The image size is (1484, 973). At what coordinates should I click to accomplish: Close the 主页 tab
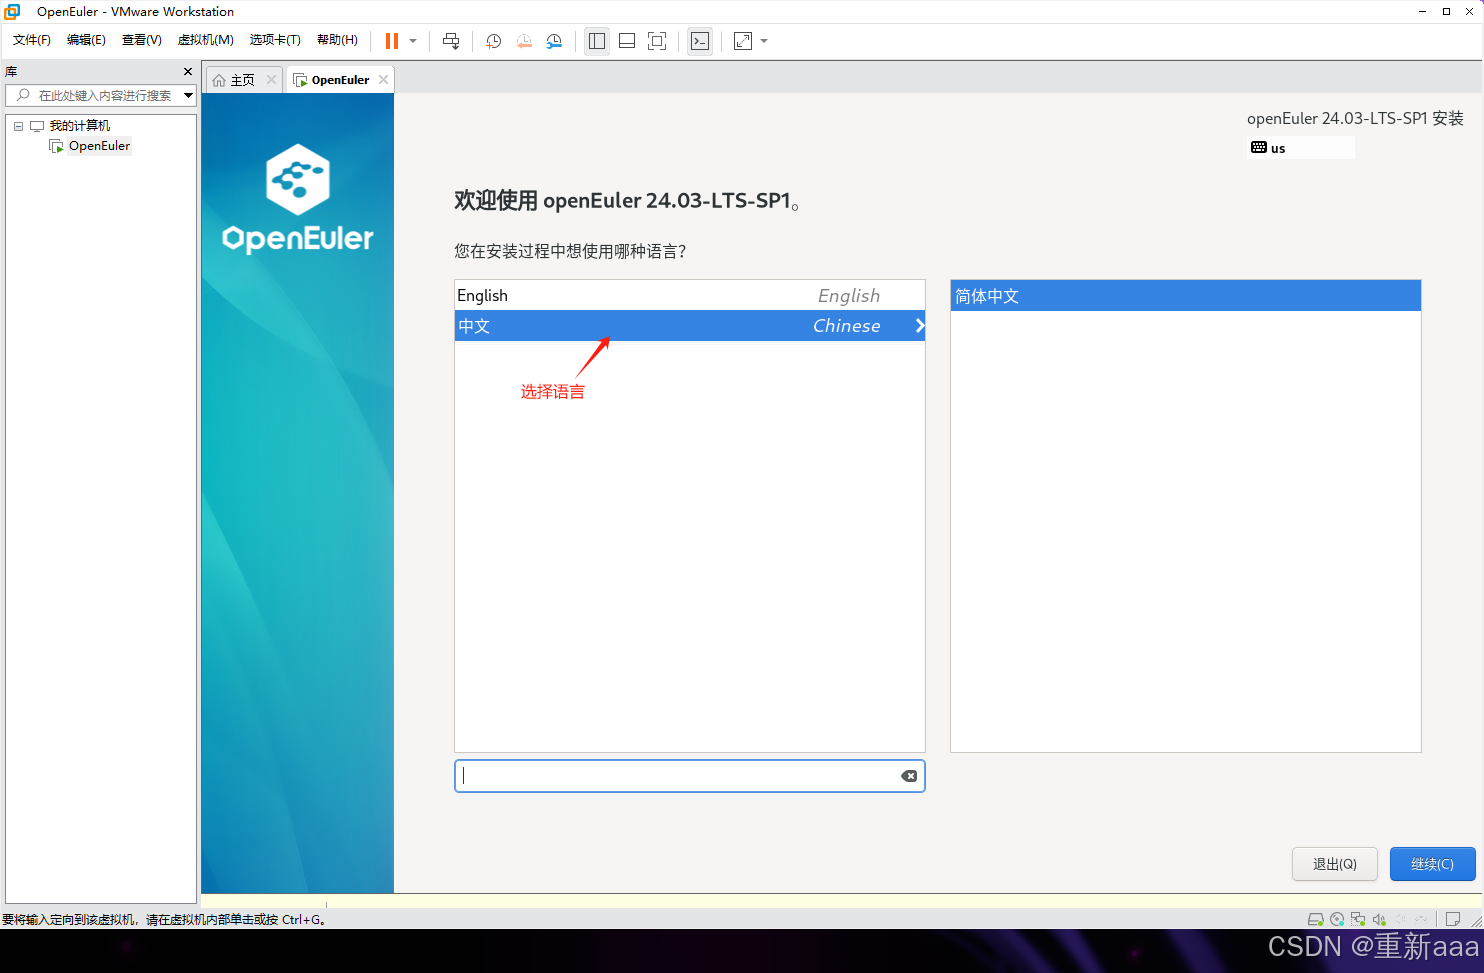tap(271, 80)
